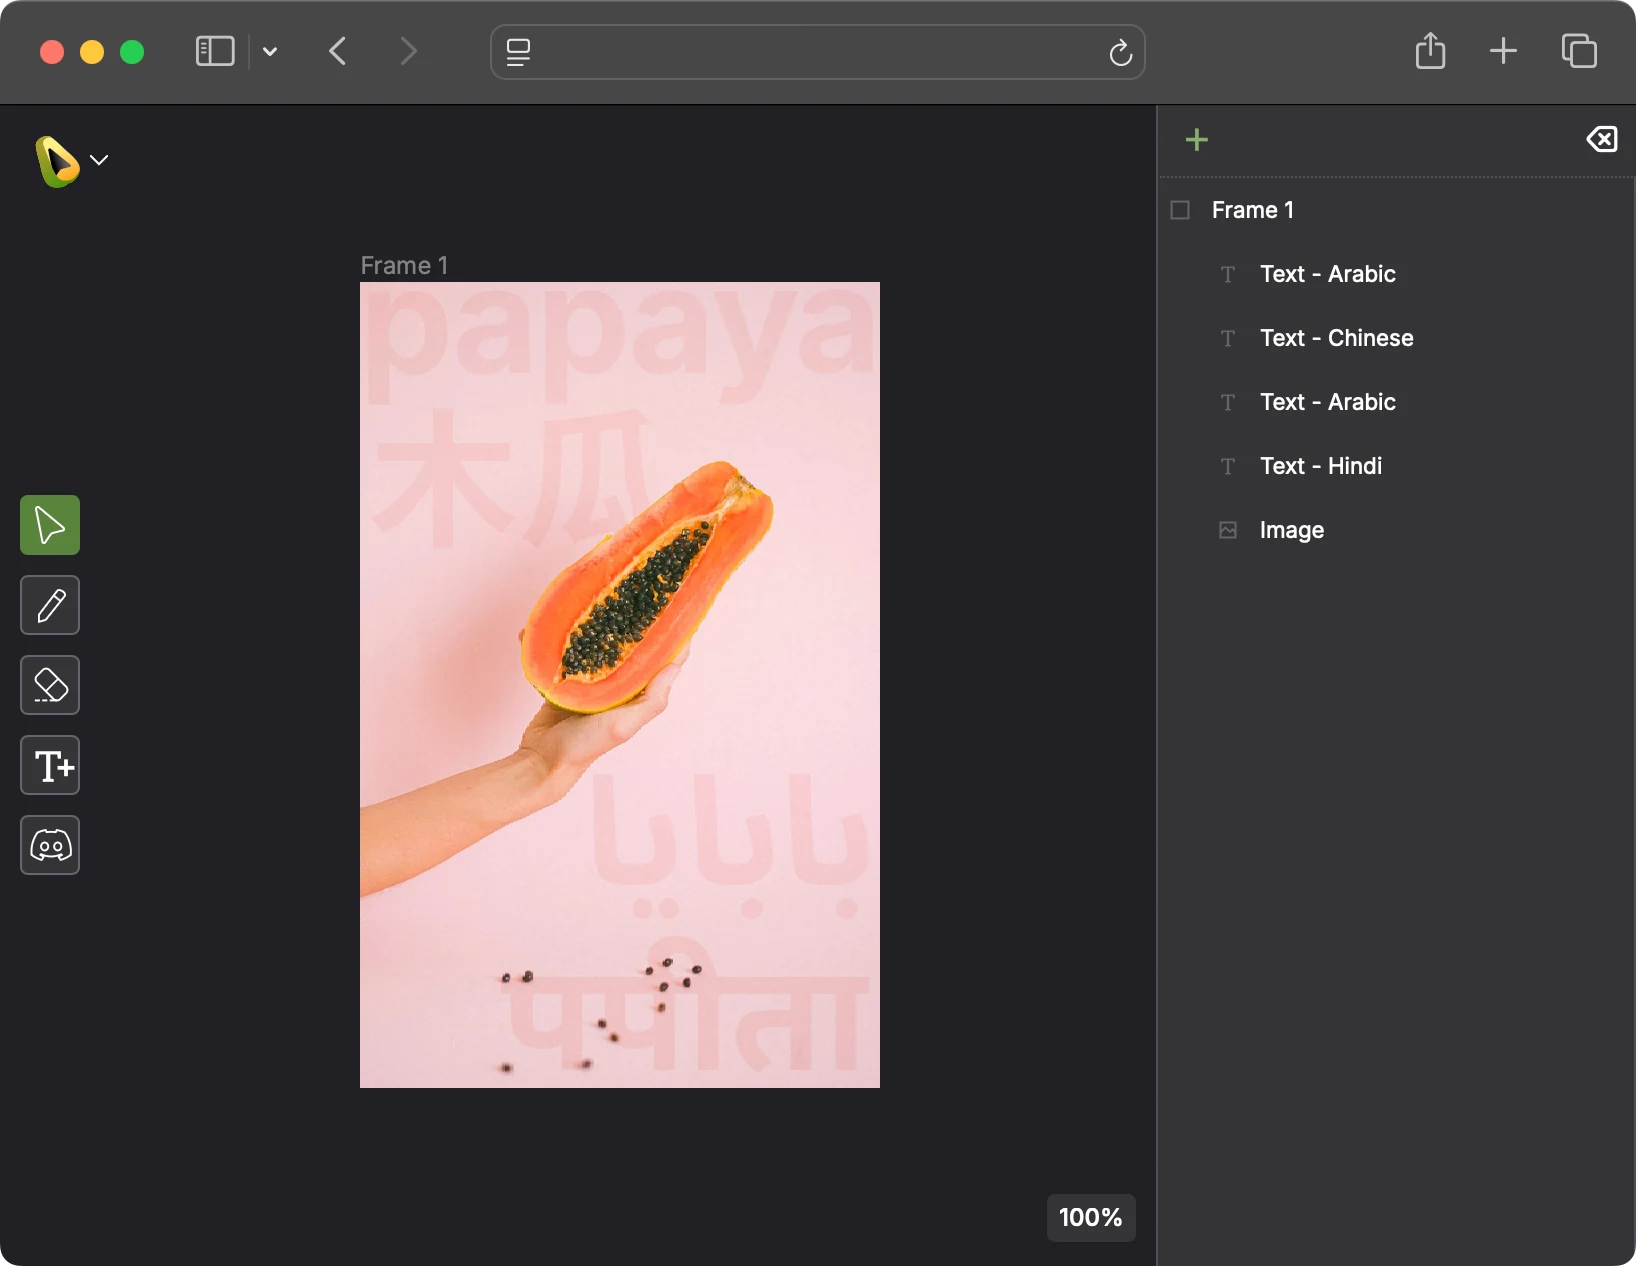Expand the chevron next to sidebar button
The width and height of the screenshot is (1636, 1266).
click(269, 52)
